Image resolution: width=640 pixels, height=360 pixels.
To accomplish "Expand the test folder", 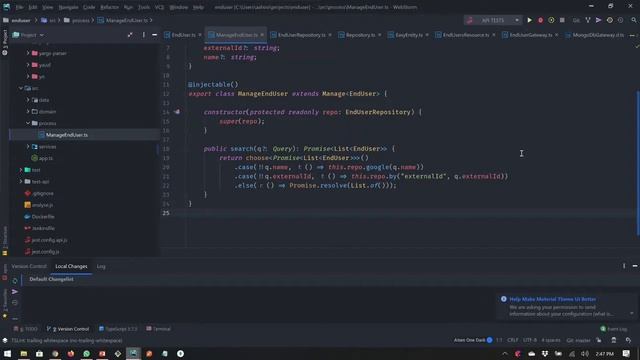I will coord(21,170).
